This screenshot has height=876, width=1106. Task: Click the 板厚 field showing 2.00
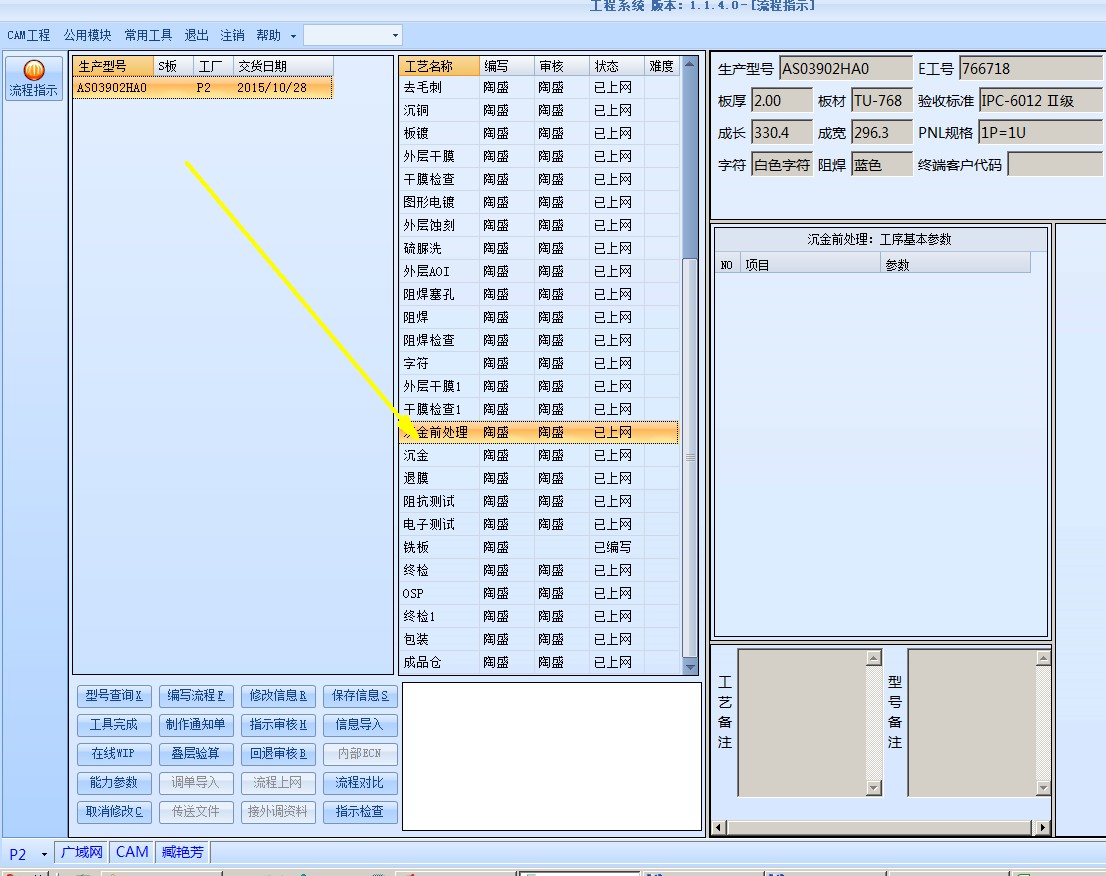pos(782,101)
